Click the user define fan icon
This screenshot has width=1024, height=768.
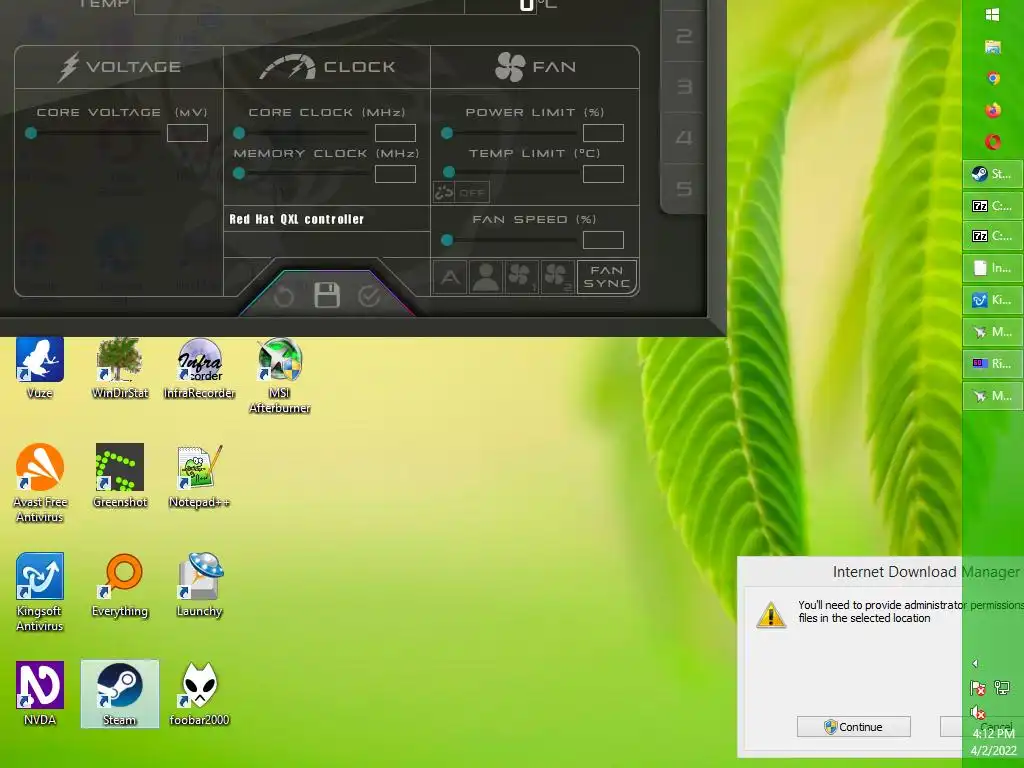[486, 277]
